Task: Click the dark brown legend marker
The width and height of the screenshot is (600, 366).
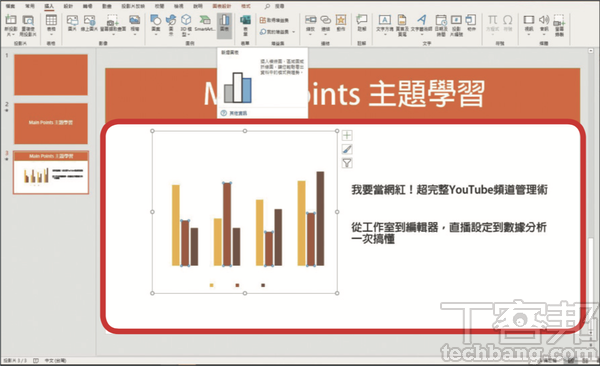Action: coord(263,285)
